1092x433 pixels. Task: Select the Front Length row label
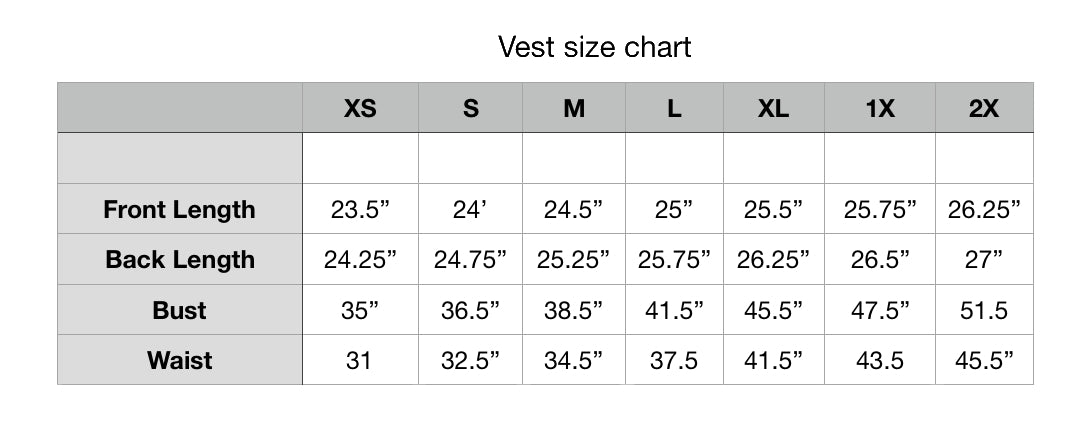tap(180, 210)
